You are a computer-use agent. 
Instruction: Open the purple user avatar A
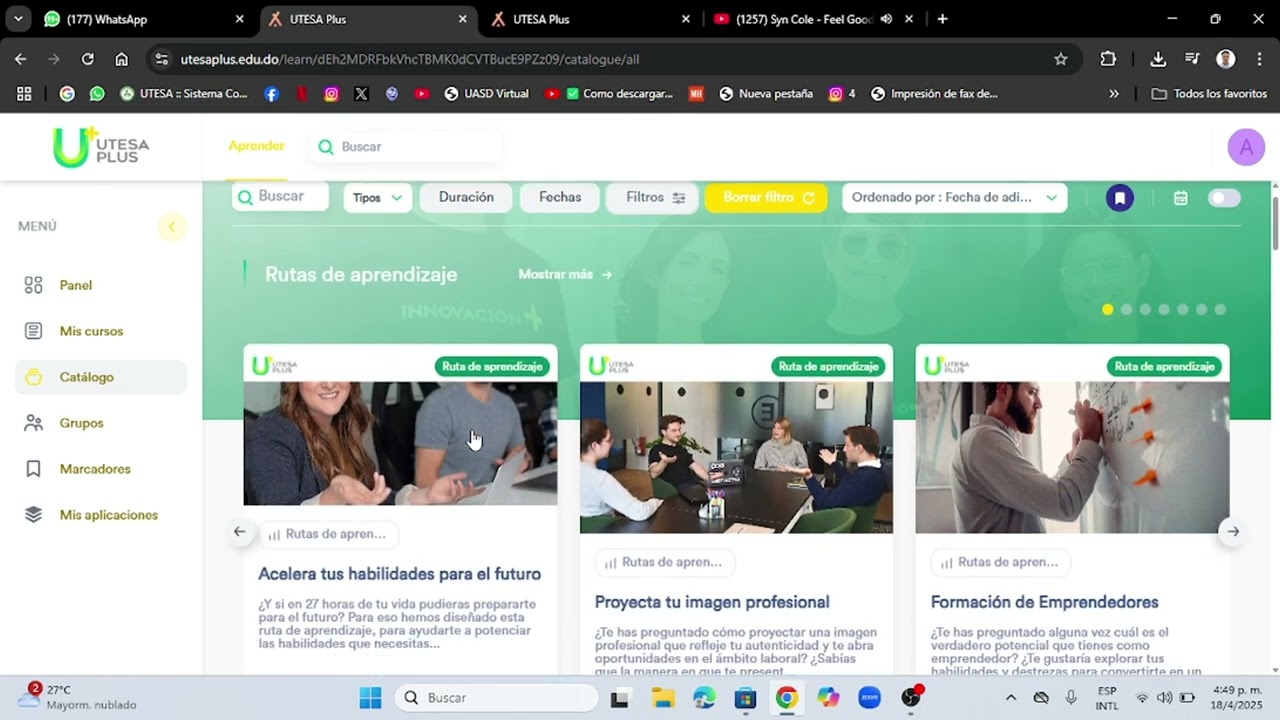click(x=1246, y=147)
